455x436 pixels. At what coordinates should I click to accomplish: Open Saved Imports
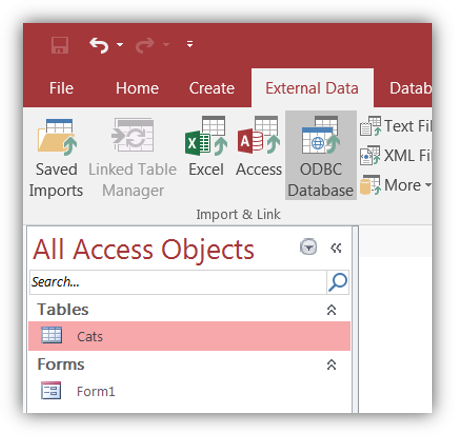pyautogui.click(x=56, y=157)
